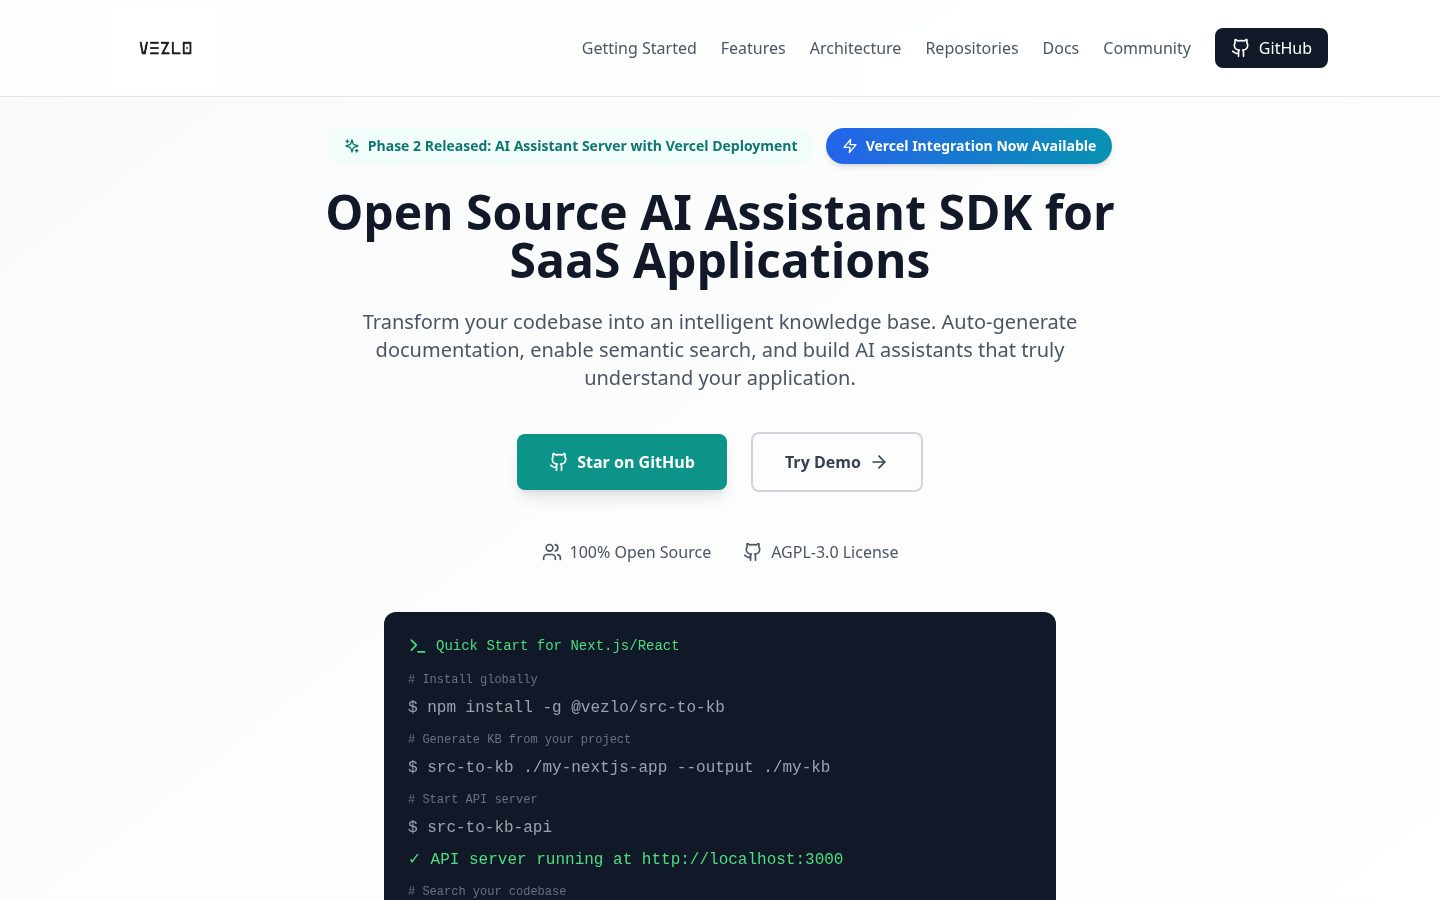Click the Try Demo button
Viewport: 1440px width, 900px height.
pos(837,462)
